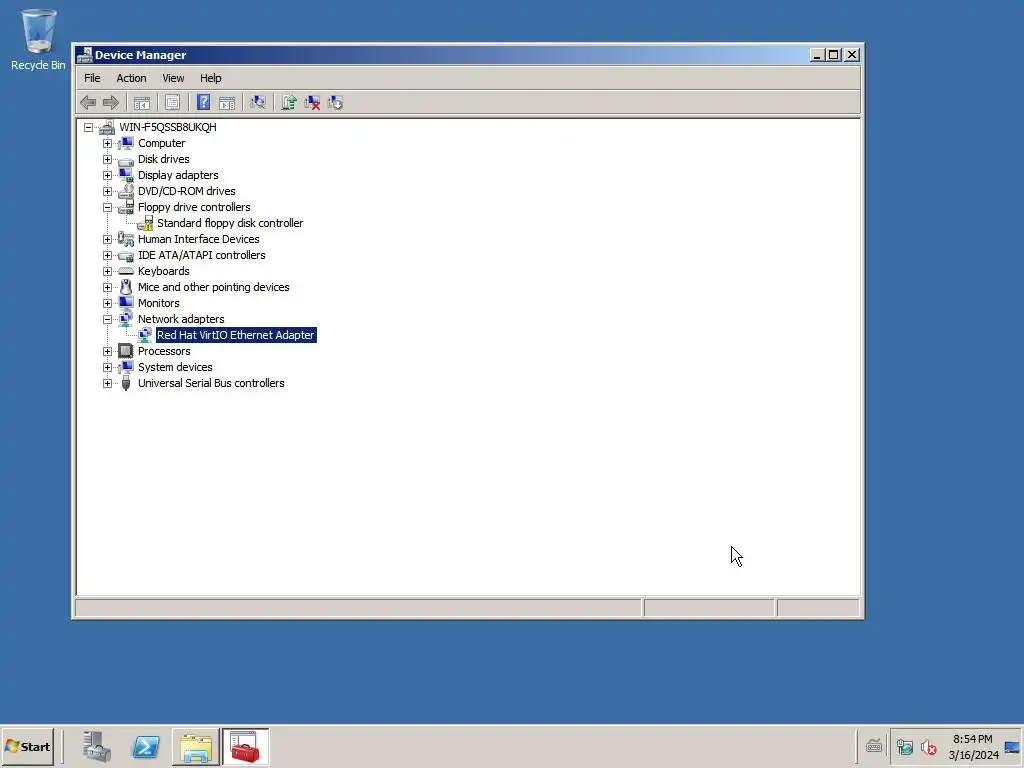Select the Display adapters label

178,175
